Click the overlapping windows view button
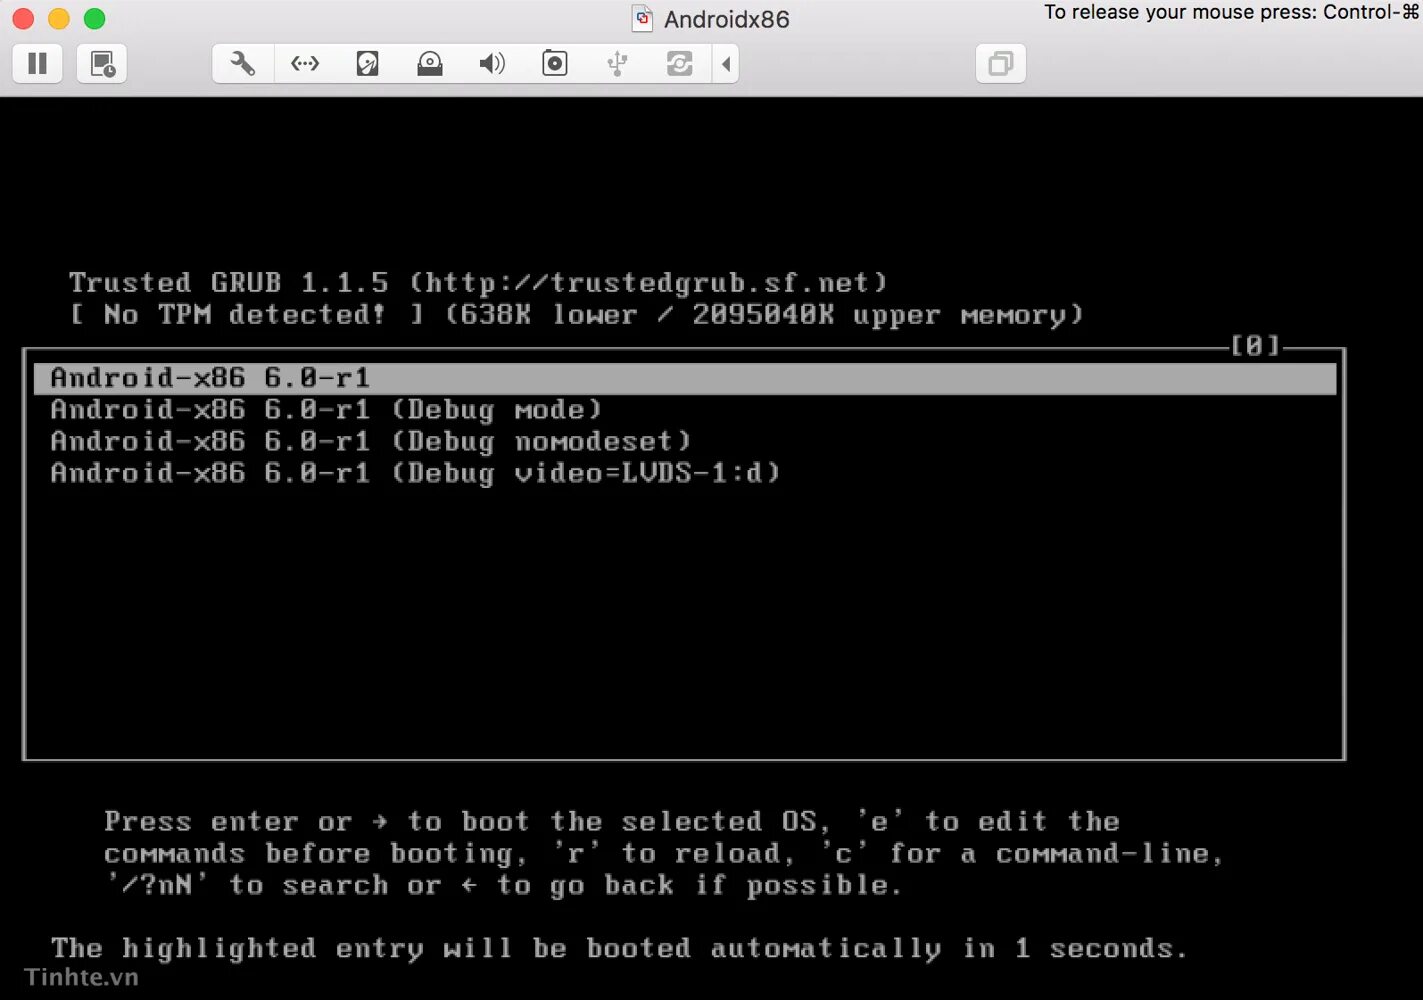This screenshot has height=1000, width=1423. pyautogui.click(x=1001, y=64)
